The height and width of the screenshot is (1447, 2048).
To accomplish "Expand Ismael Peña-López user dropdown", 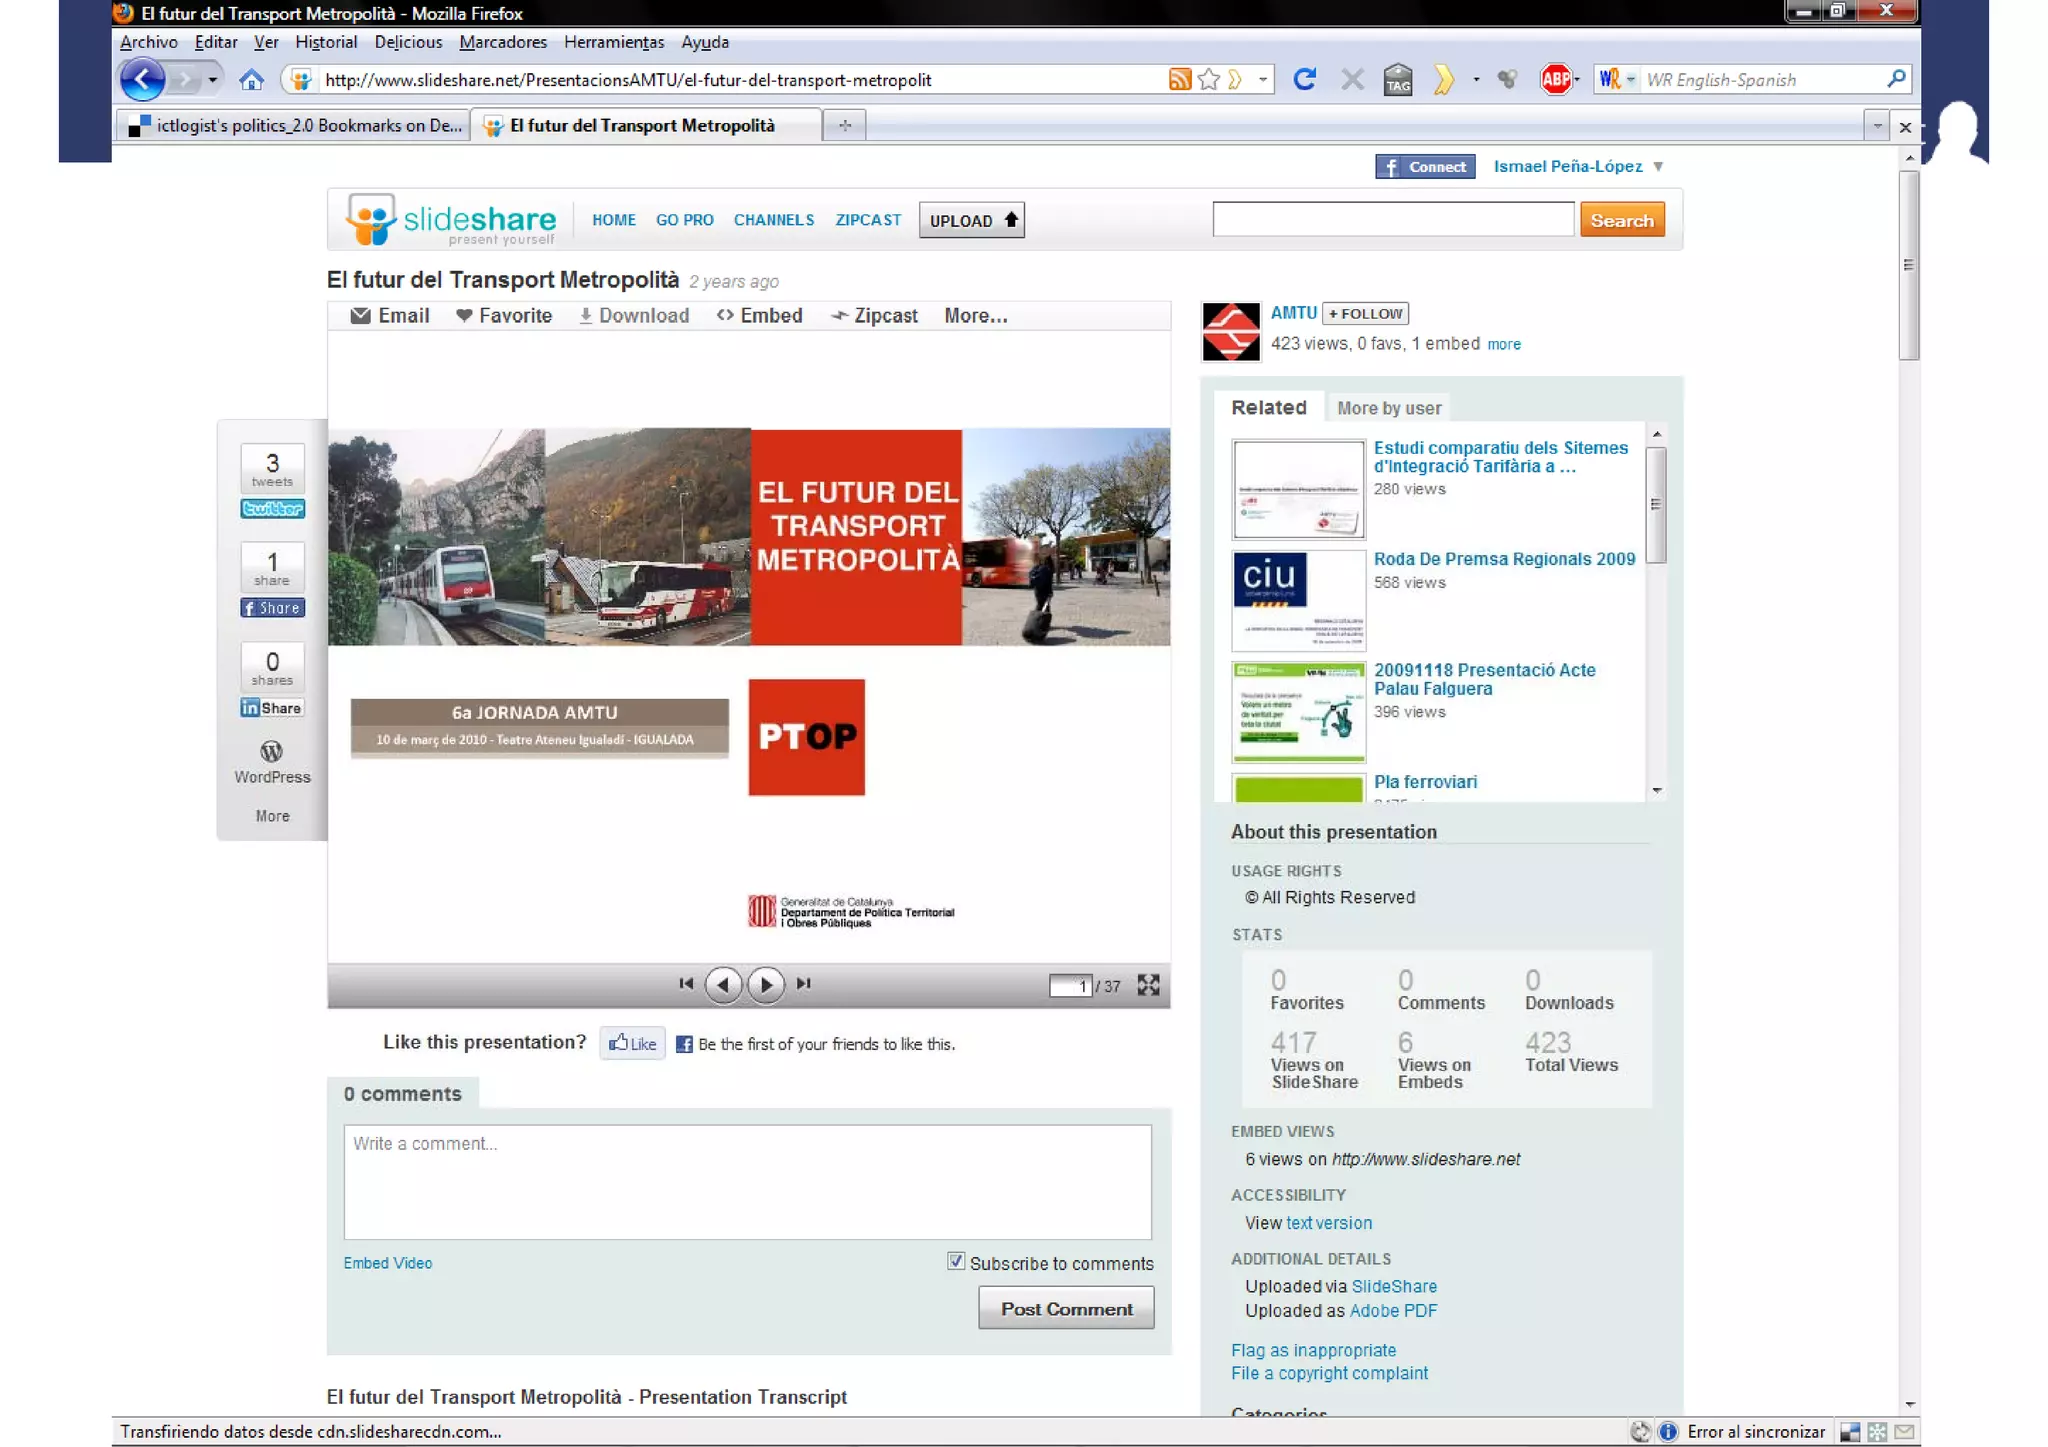I will point(1658,166).
